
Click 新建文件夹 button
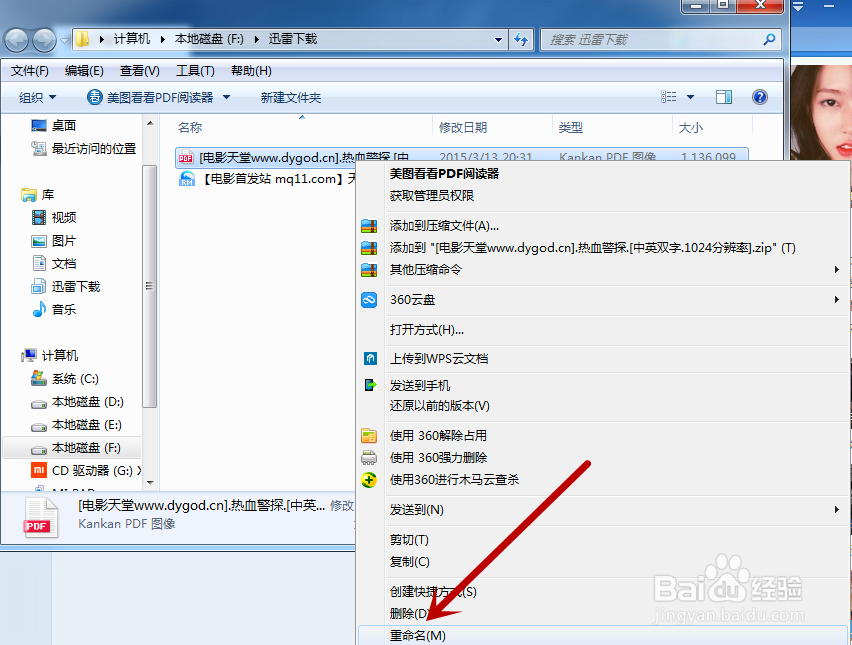(291, 97)
